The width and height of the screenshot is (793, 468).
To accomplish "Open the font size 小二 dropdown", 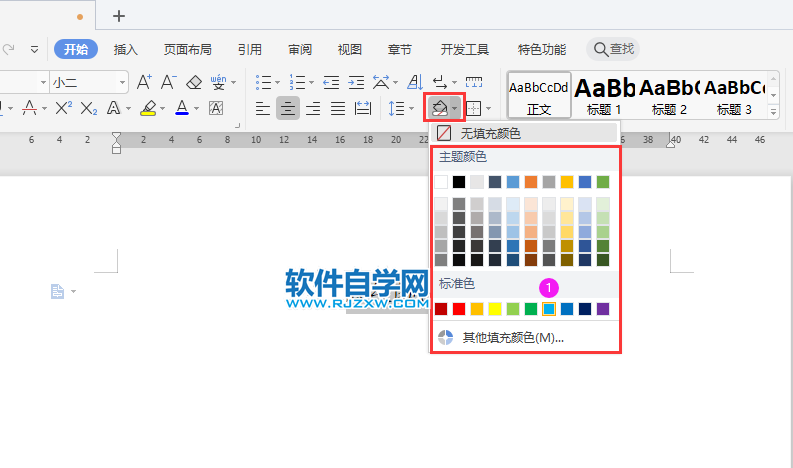I will tap(122, 82).
